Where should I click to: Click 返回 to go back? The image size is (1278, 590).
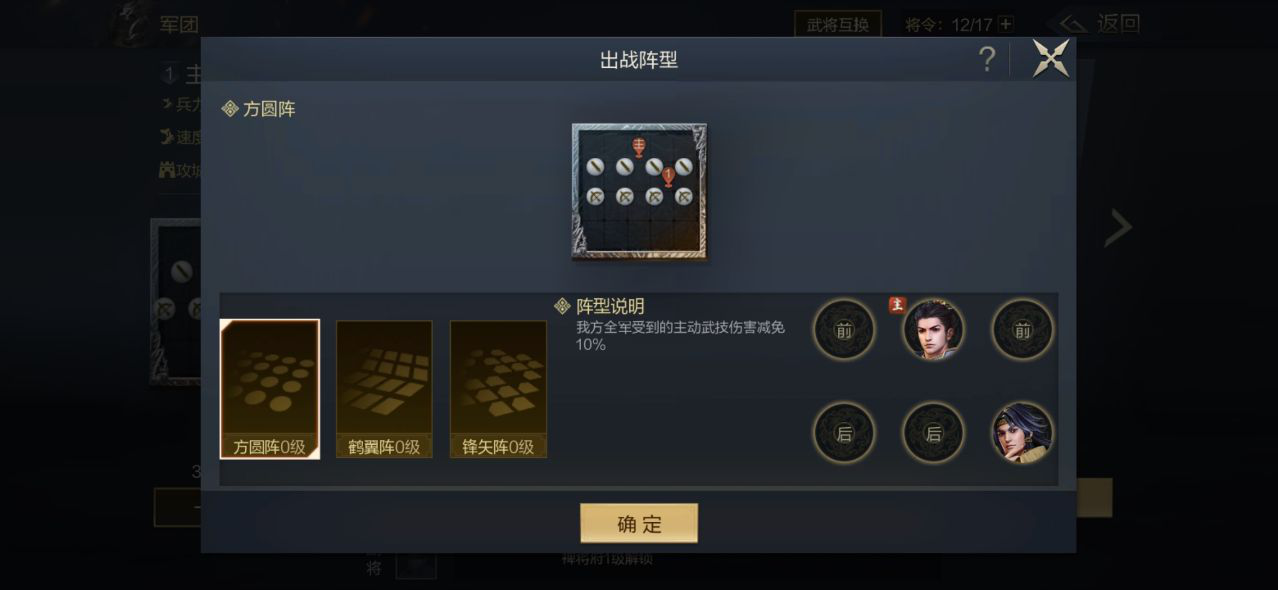[x=1099, y=24]
